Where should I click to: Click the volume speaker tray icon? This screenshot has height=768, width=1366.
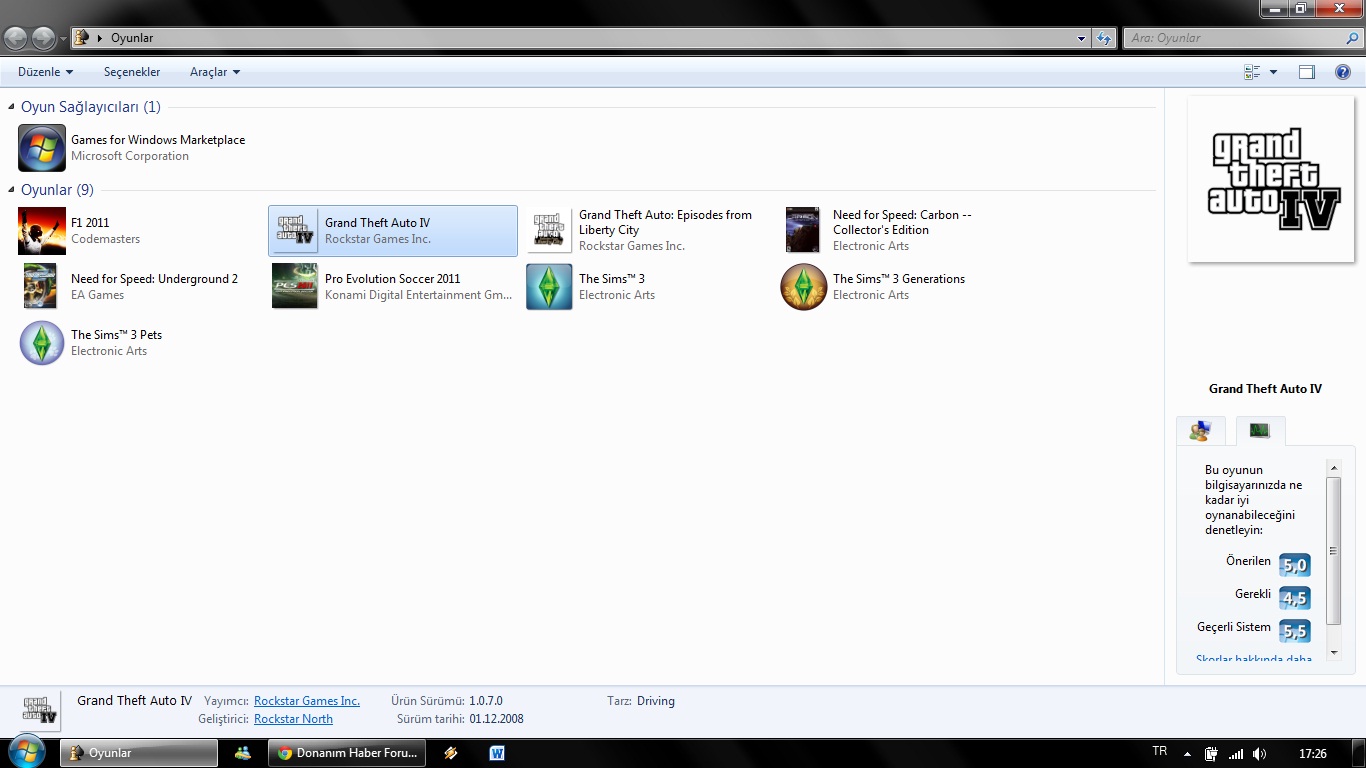coord(1259,754)
